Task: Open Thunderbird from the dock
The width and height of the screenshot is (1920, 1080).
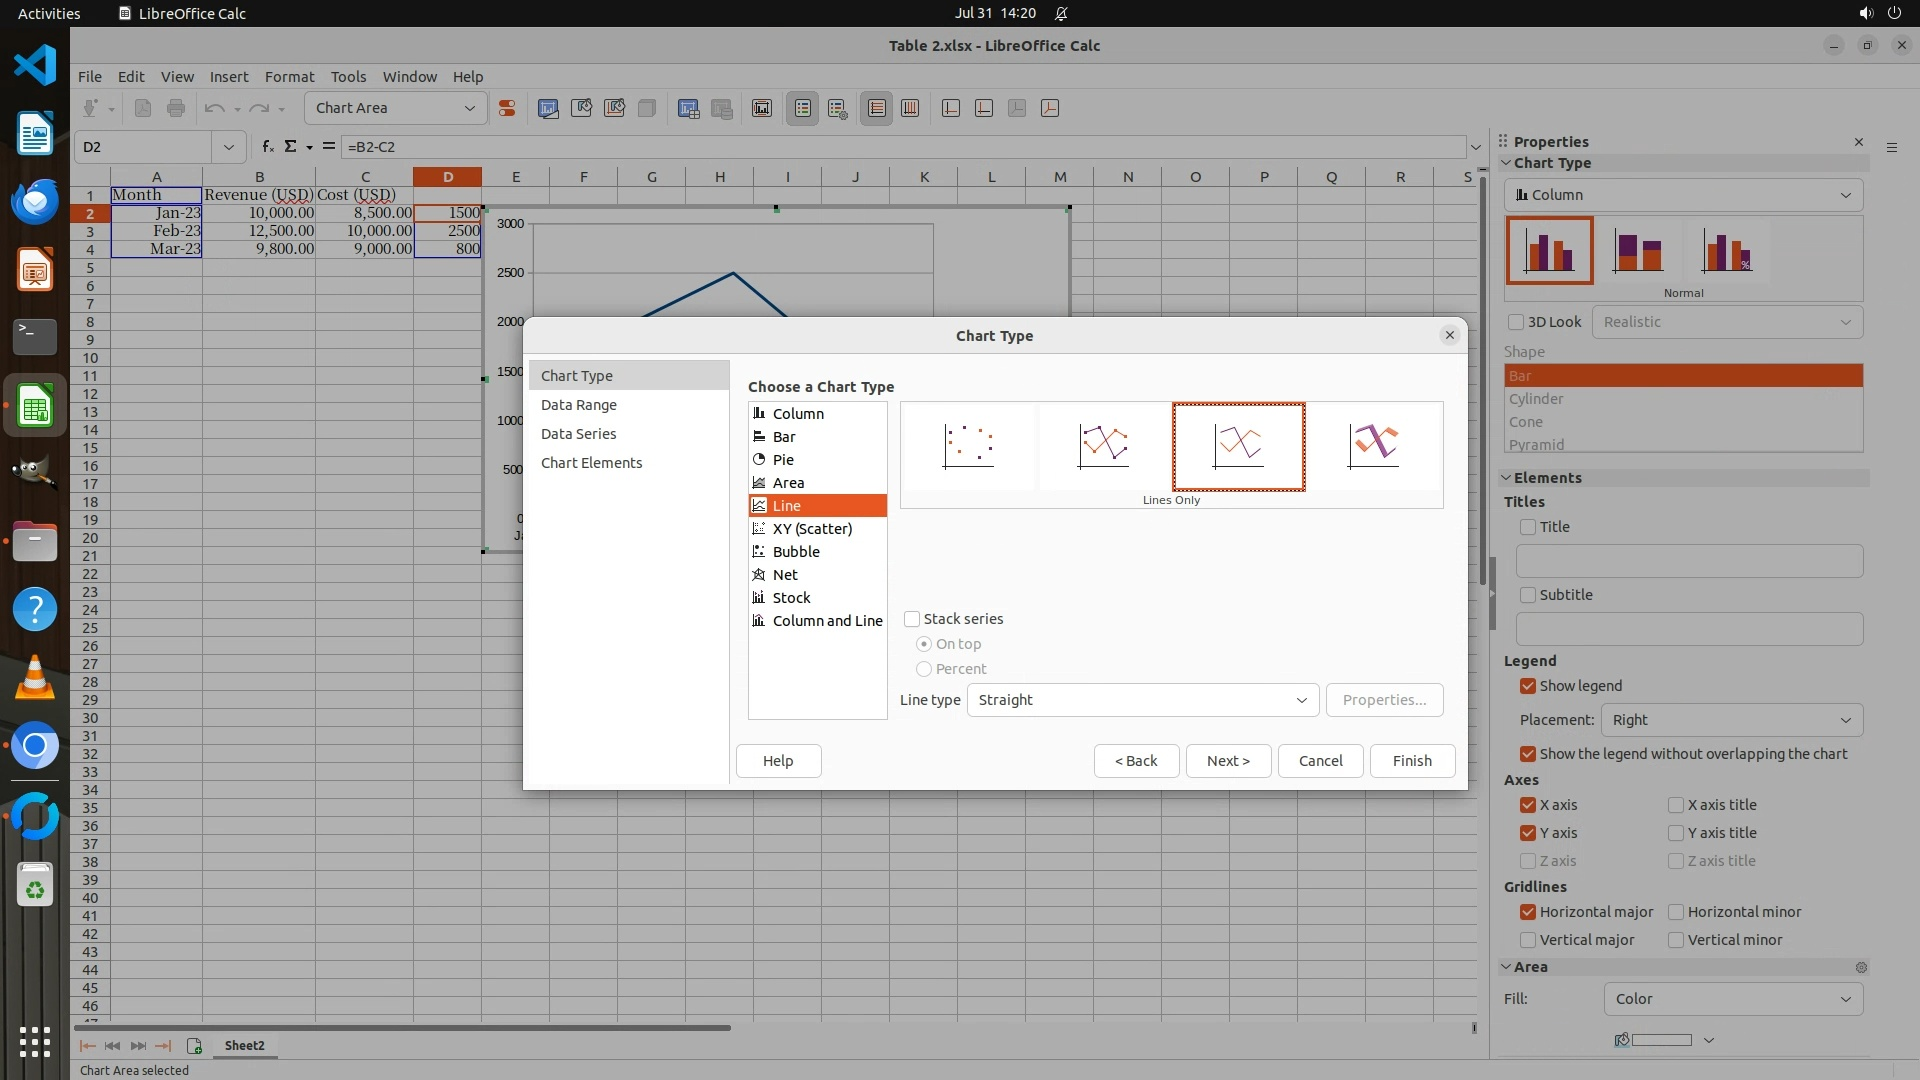Action: click(35, 203)
